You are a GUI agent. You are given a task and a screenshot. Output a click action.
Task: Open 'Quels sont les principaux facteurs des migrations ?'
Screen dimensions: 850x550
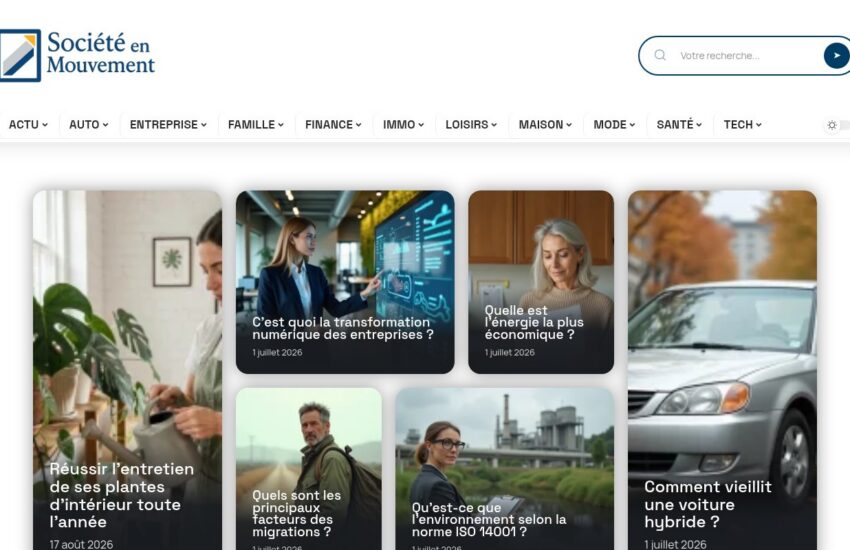297,514
